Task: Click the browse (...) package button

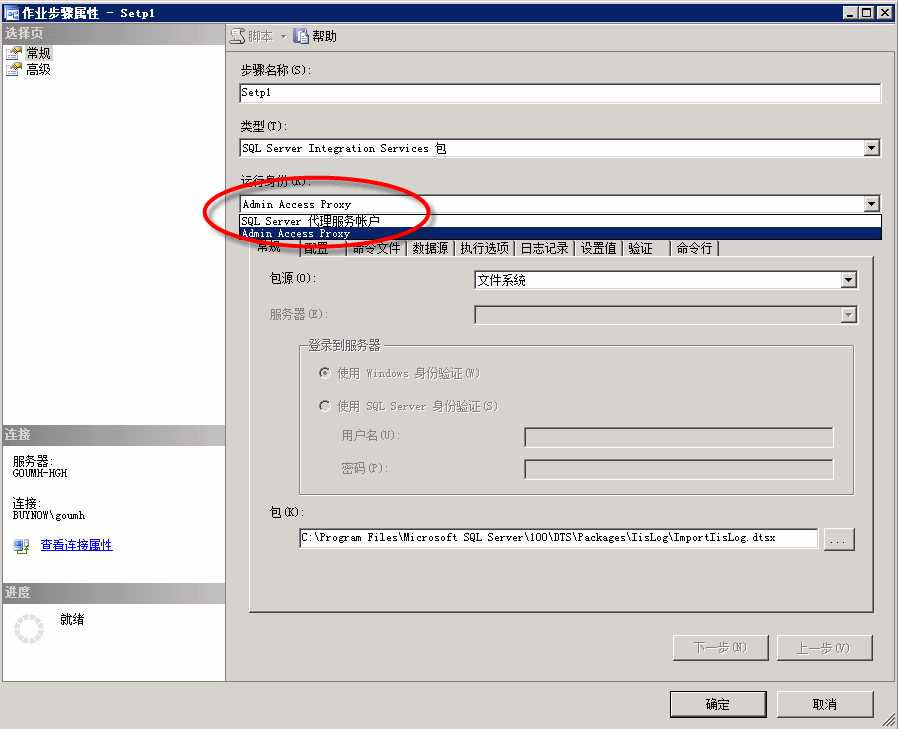Action: tap(839, 539)
